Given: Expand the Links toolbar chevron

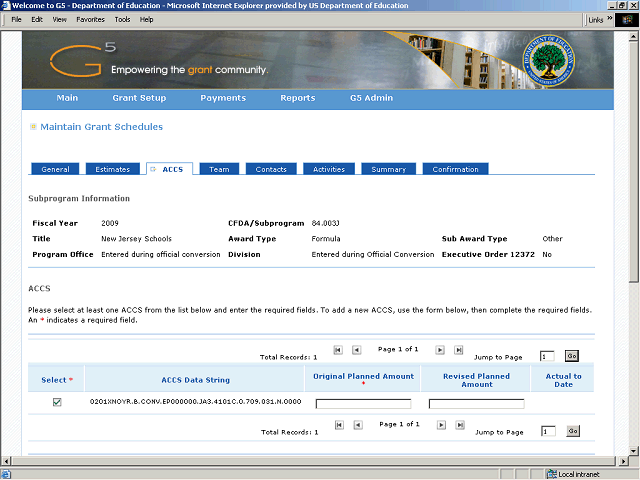Looking at the screenshot, I should click(609, 18).
